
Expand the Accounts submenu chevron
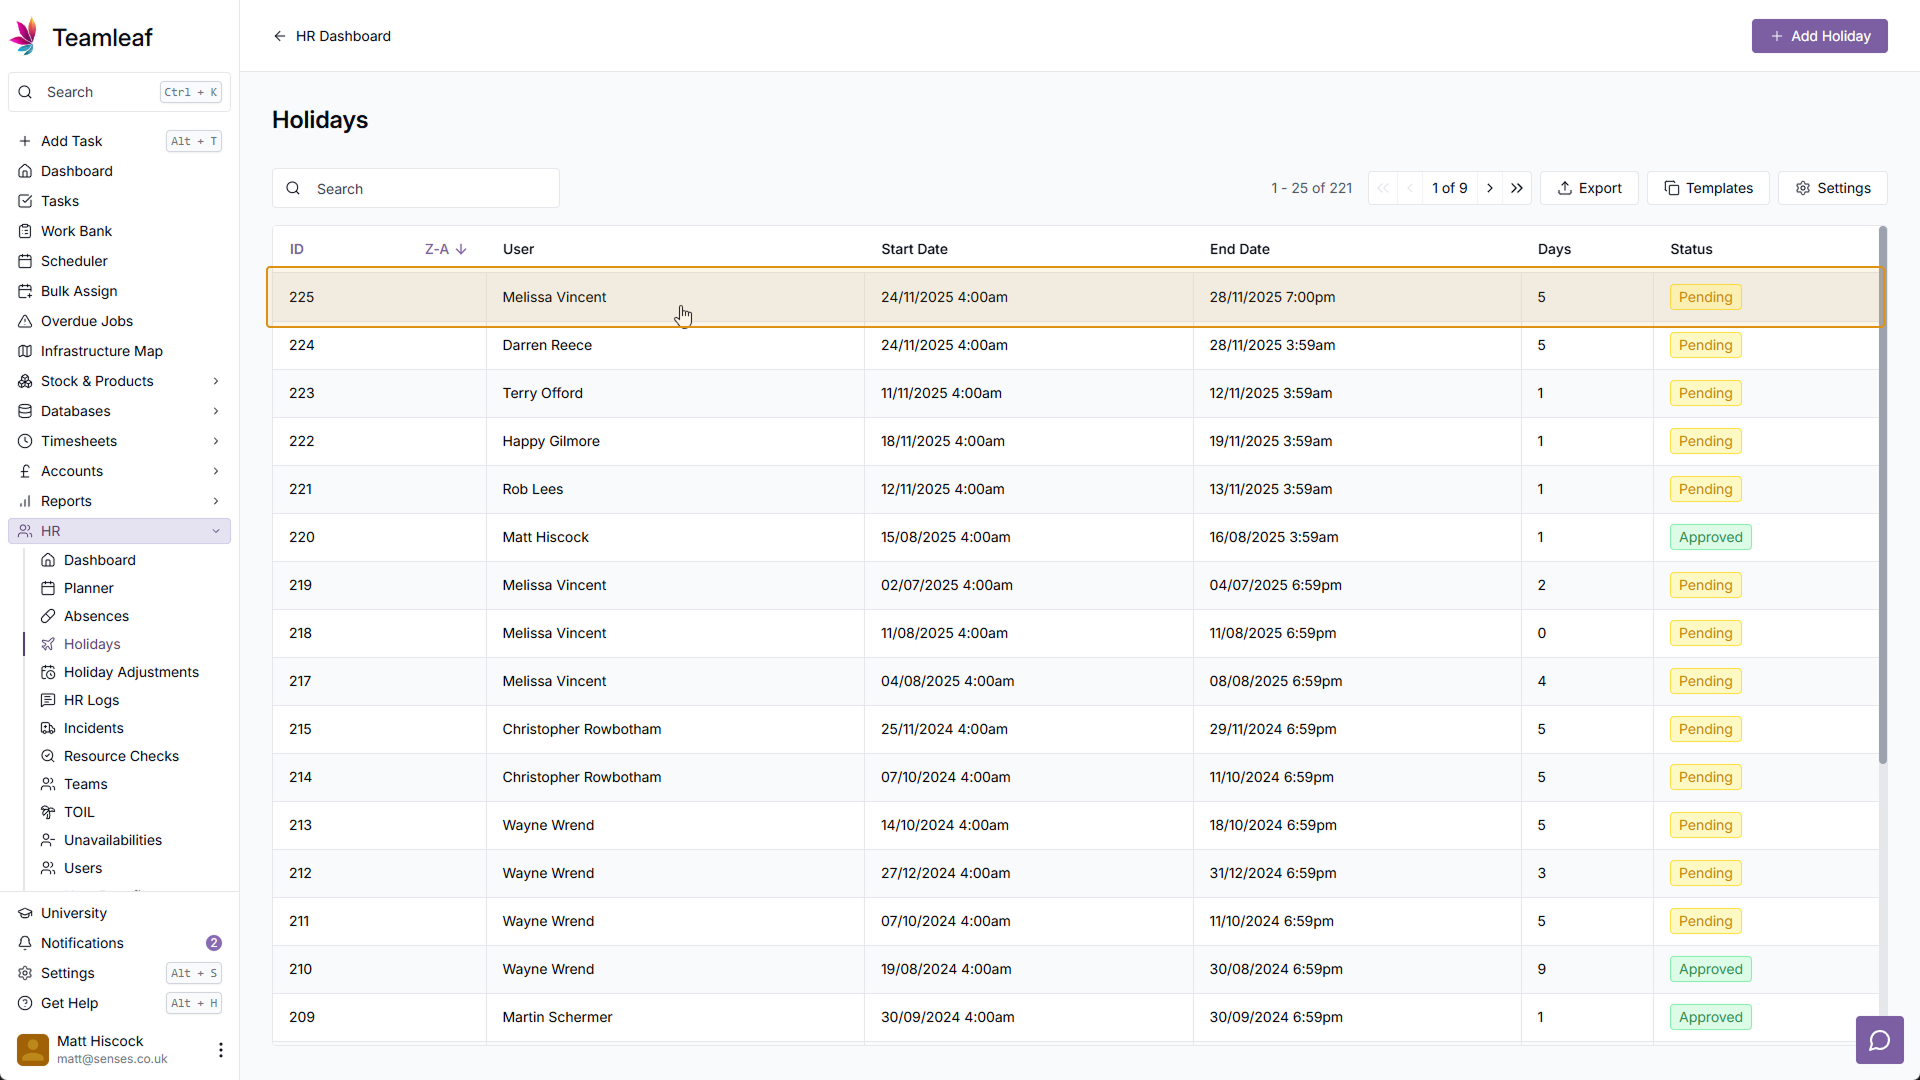pyautogui.click(x=215, y=471)
